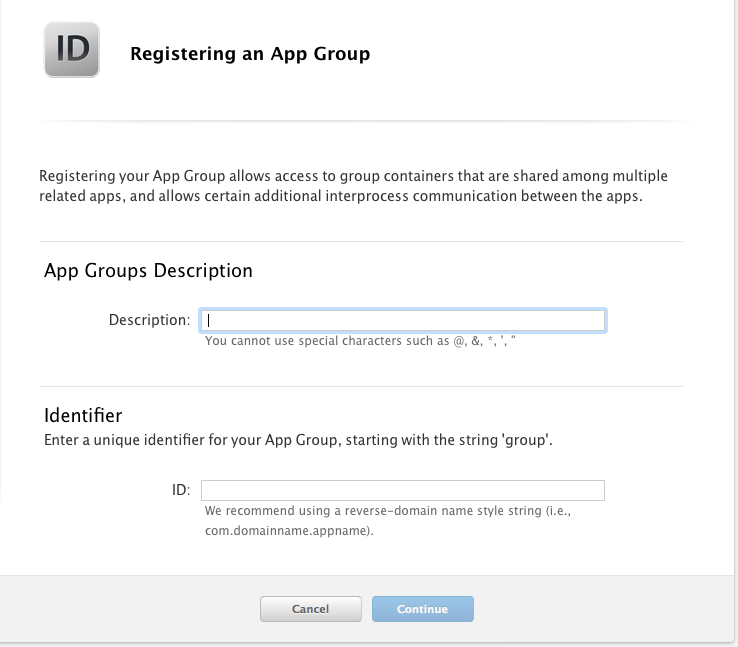Click the gray ID badge icon
The width and height of the screenshot is (738, 647).
[72, 49]
